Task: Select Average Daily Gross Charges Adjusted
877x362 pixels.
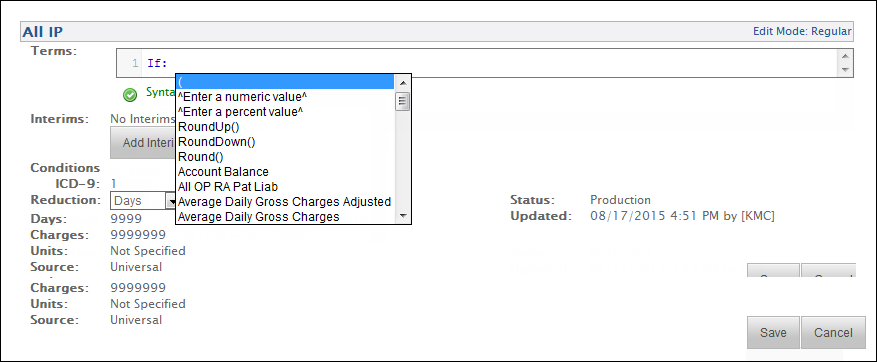Action: (x=285, y=201)
